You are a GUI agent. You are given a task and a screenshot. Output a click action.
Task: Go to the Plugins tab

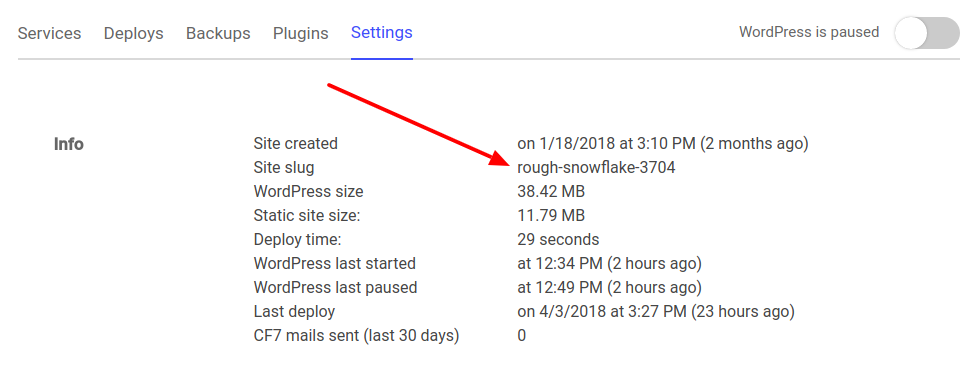click(301, 33)
